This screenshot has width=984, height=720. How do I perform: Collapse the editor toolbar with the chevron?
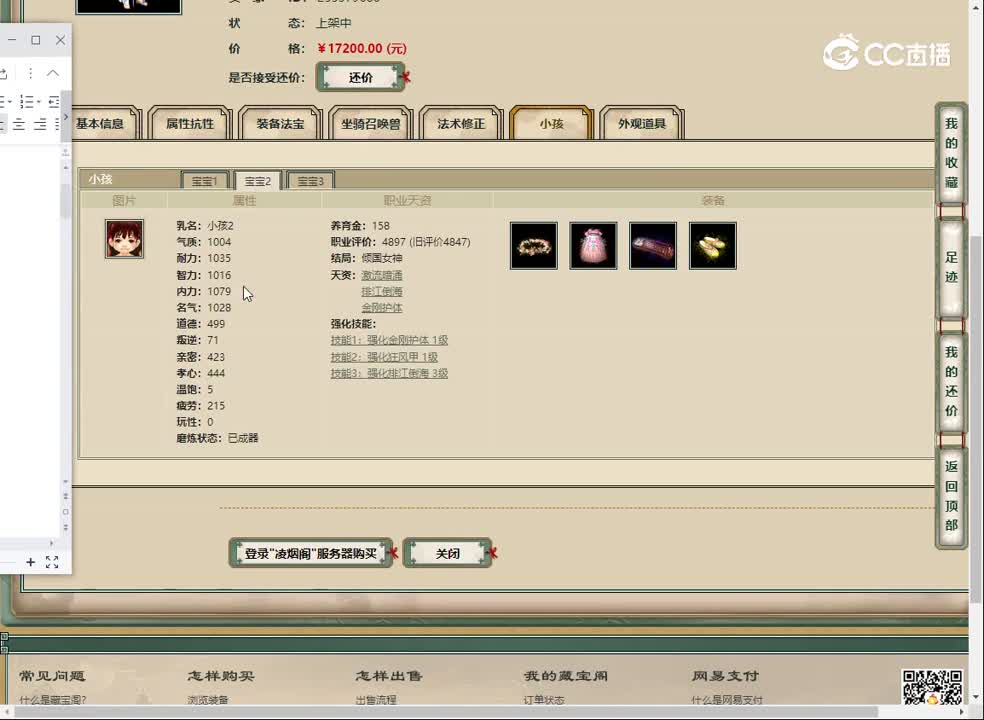point(53,72)
